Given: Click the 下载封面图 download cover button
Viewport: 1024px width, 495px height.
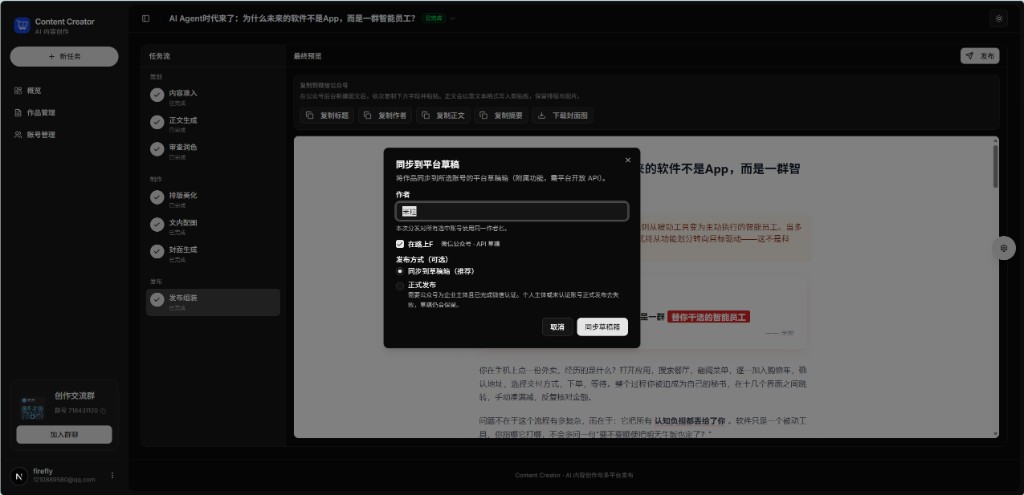Looking at the screenshot, I should pyautogui.click(x=562, y=116).
